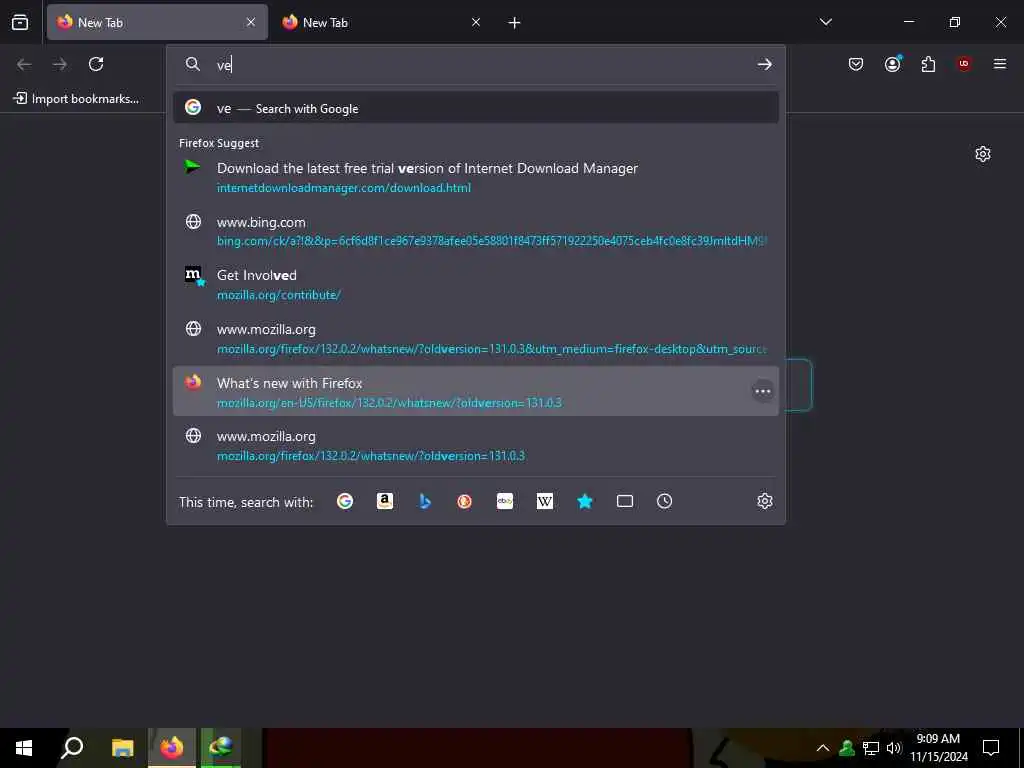Open last www.mozilla.org whatsnew suggestion
The image size is (1024, 768).
pyautogui.click(x=476, y=445)
